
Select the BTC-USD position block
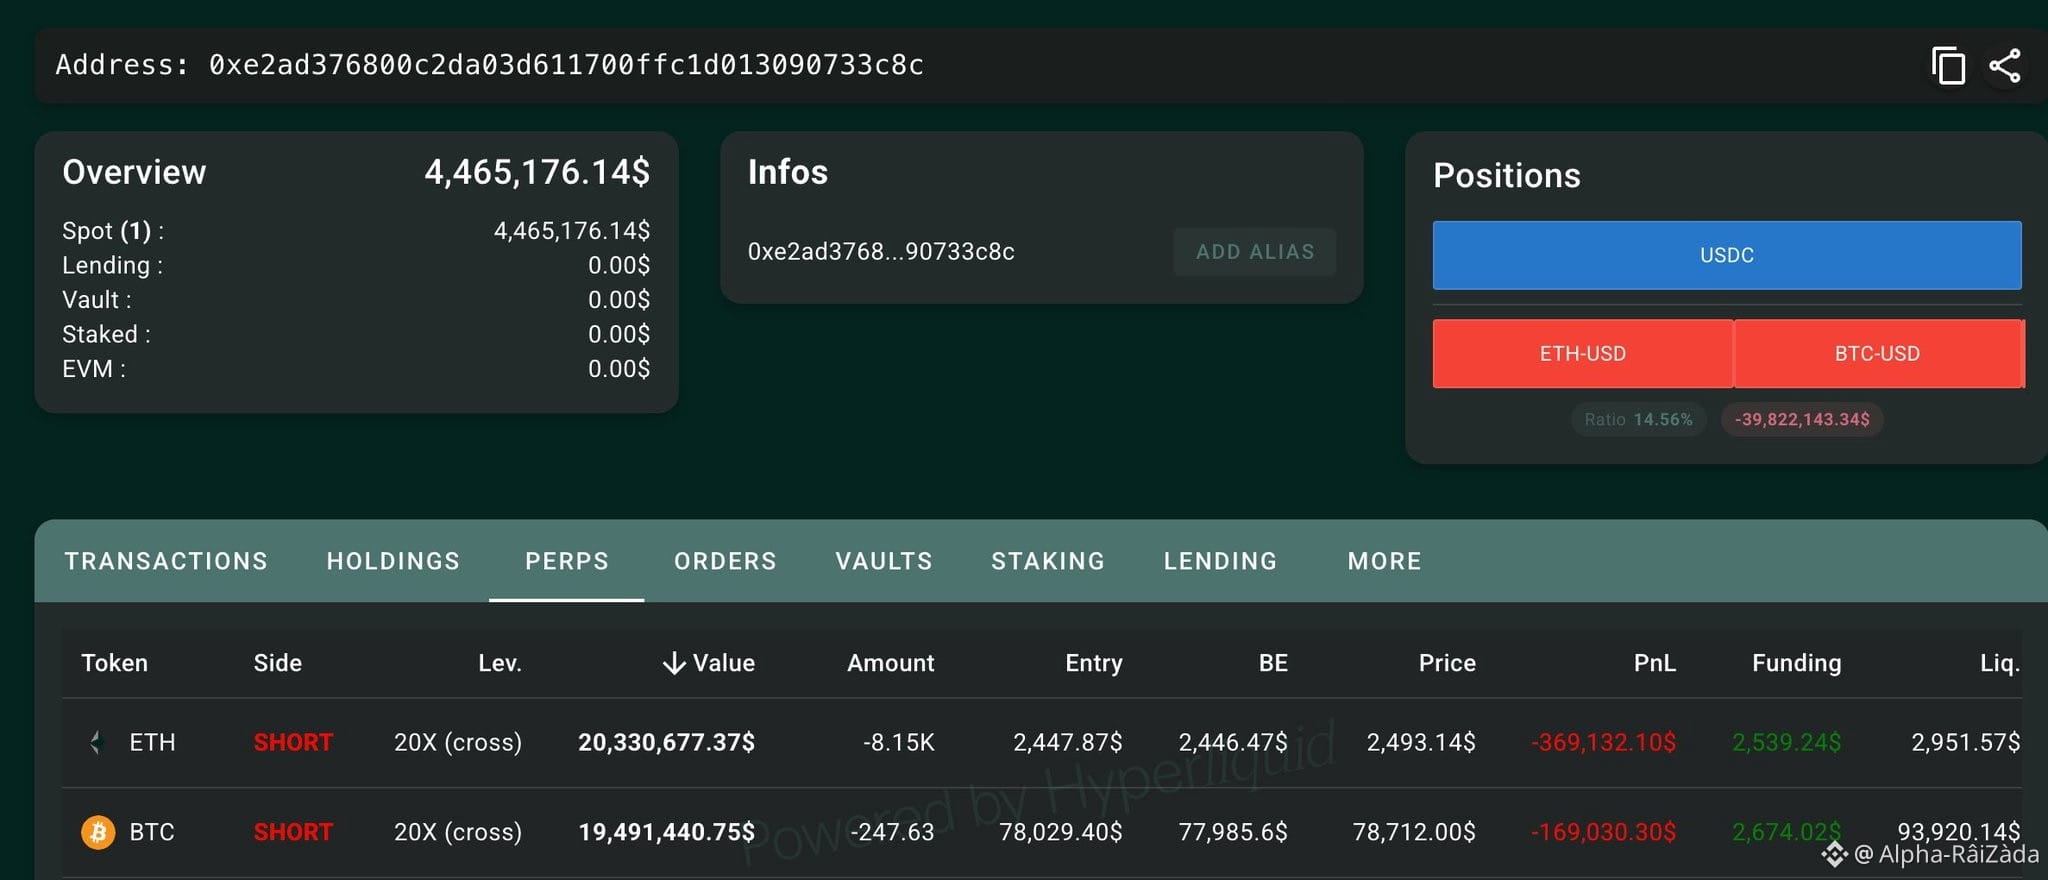pos(1878,353)
